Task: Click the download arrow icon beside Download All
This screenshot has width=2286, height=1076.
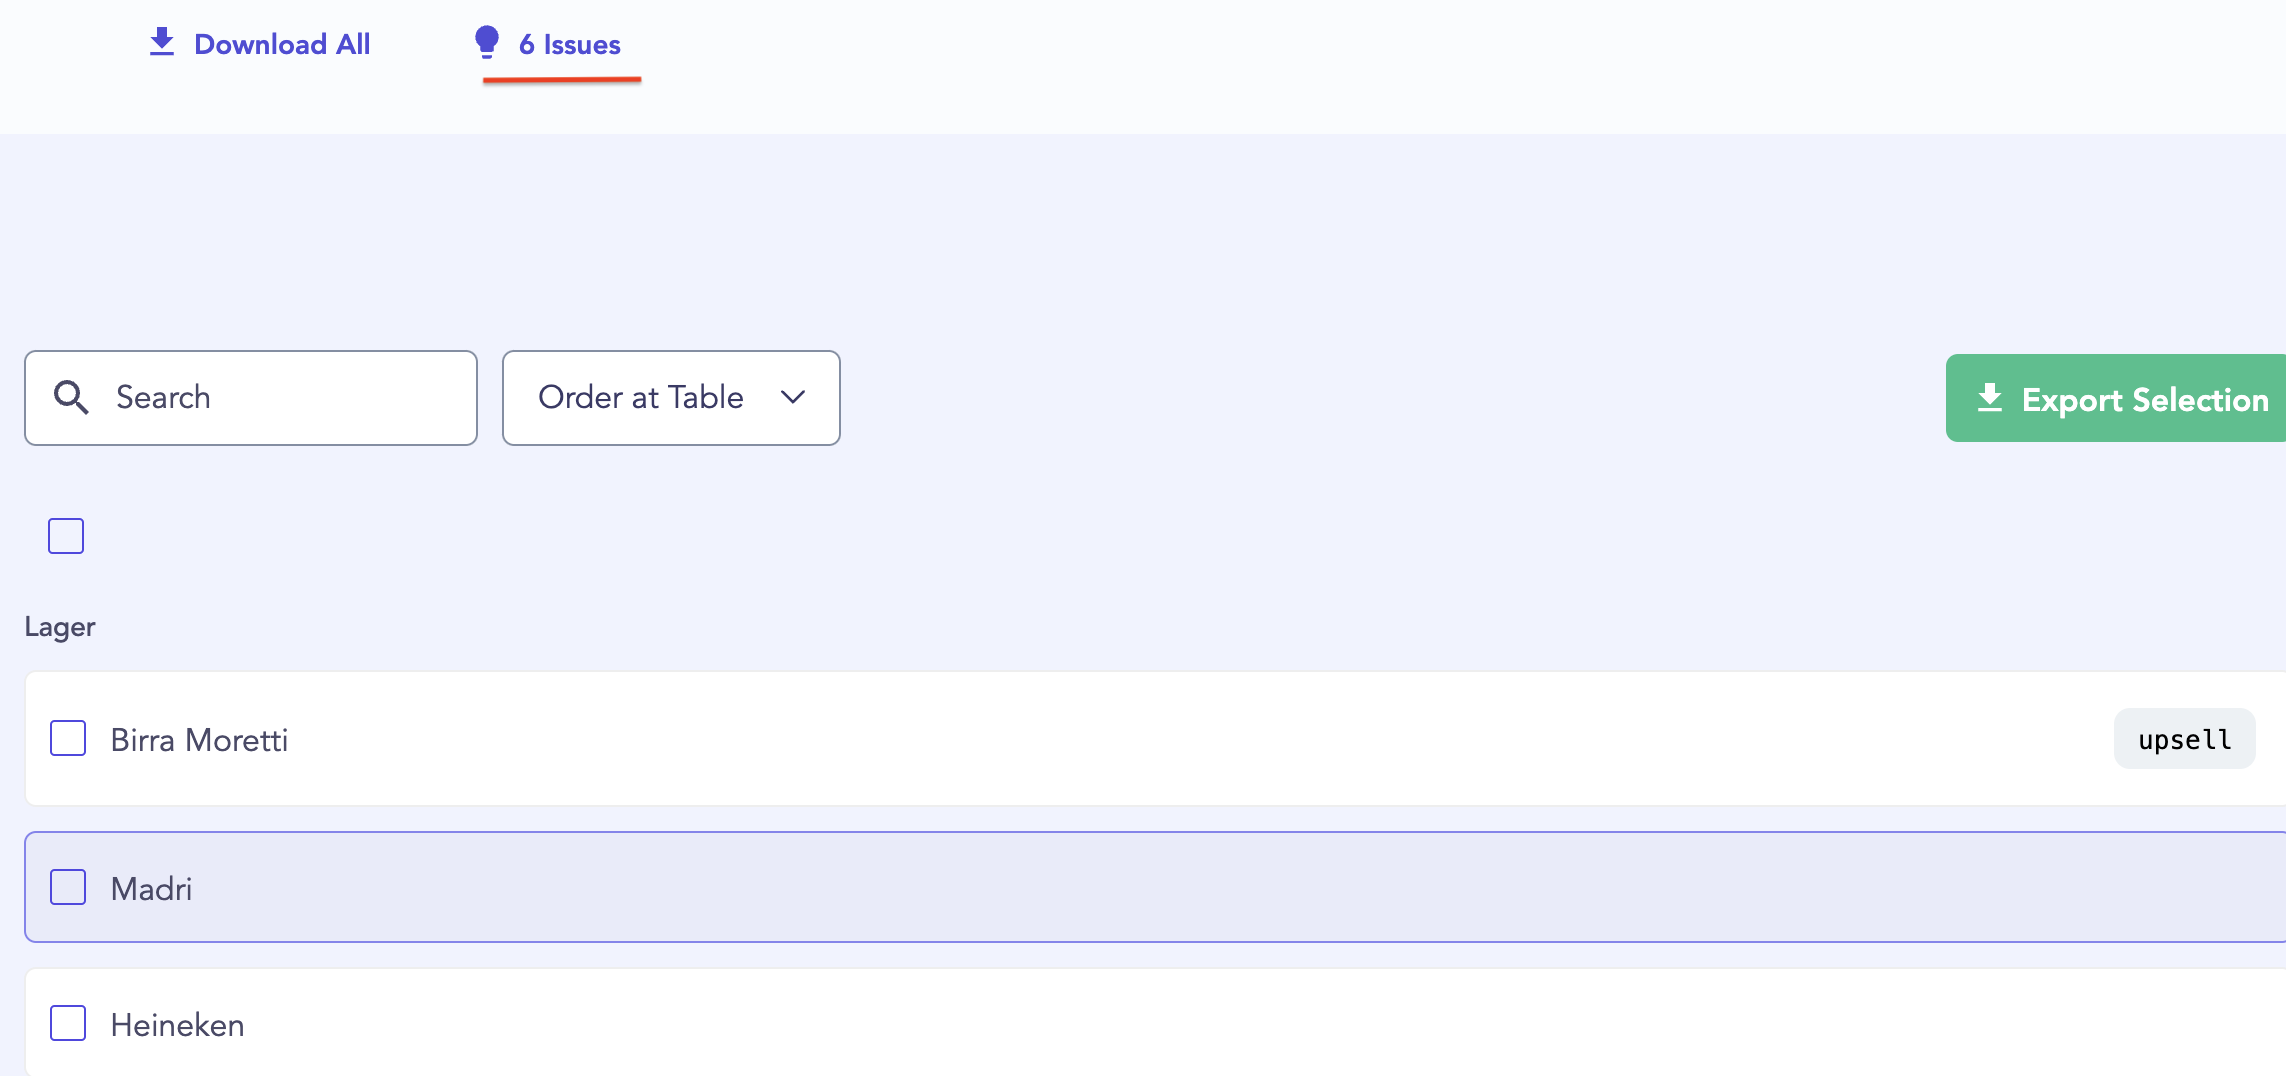Action: point(162,42)
